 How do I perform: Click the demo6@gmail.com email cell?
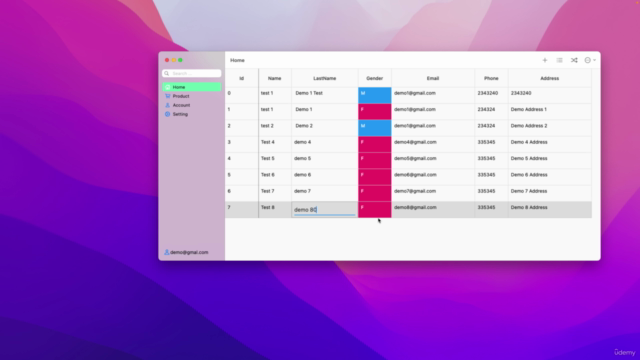point(433,177)
